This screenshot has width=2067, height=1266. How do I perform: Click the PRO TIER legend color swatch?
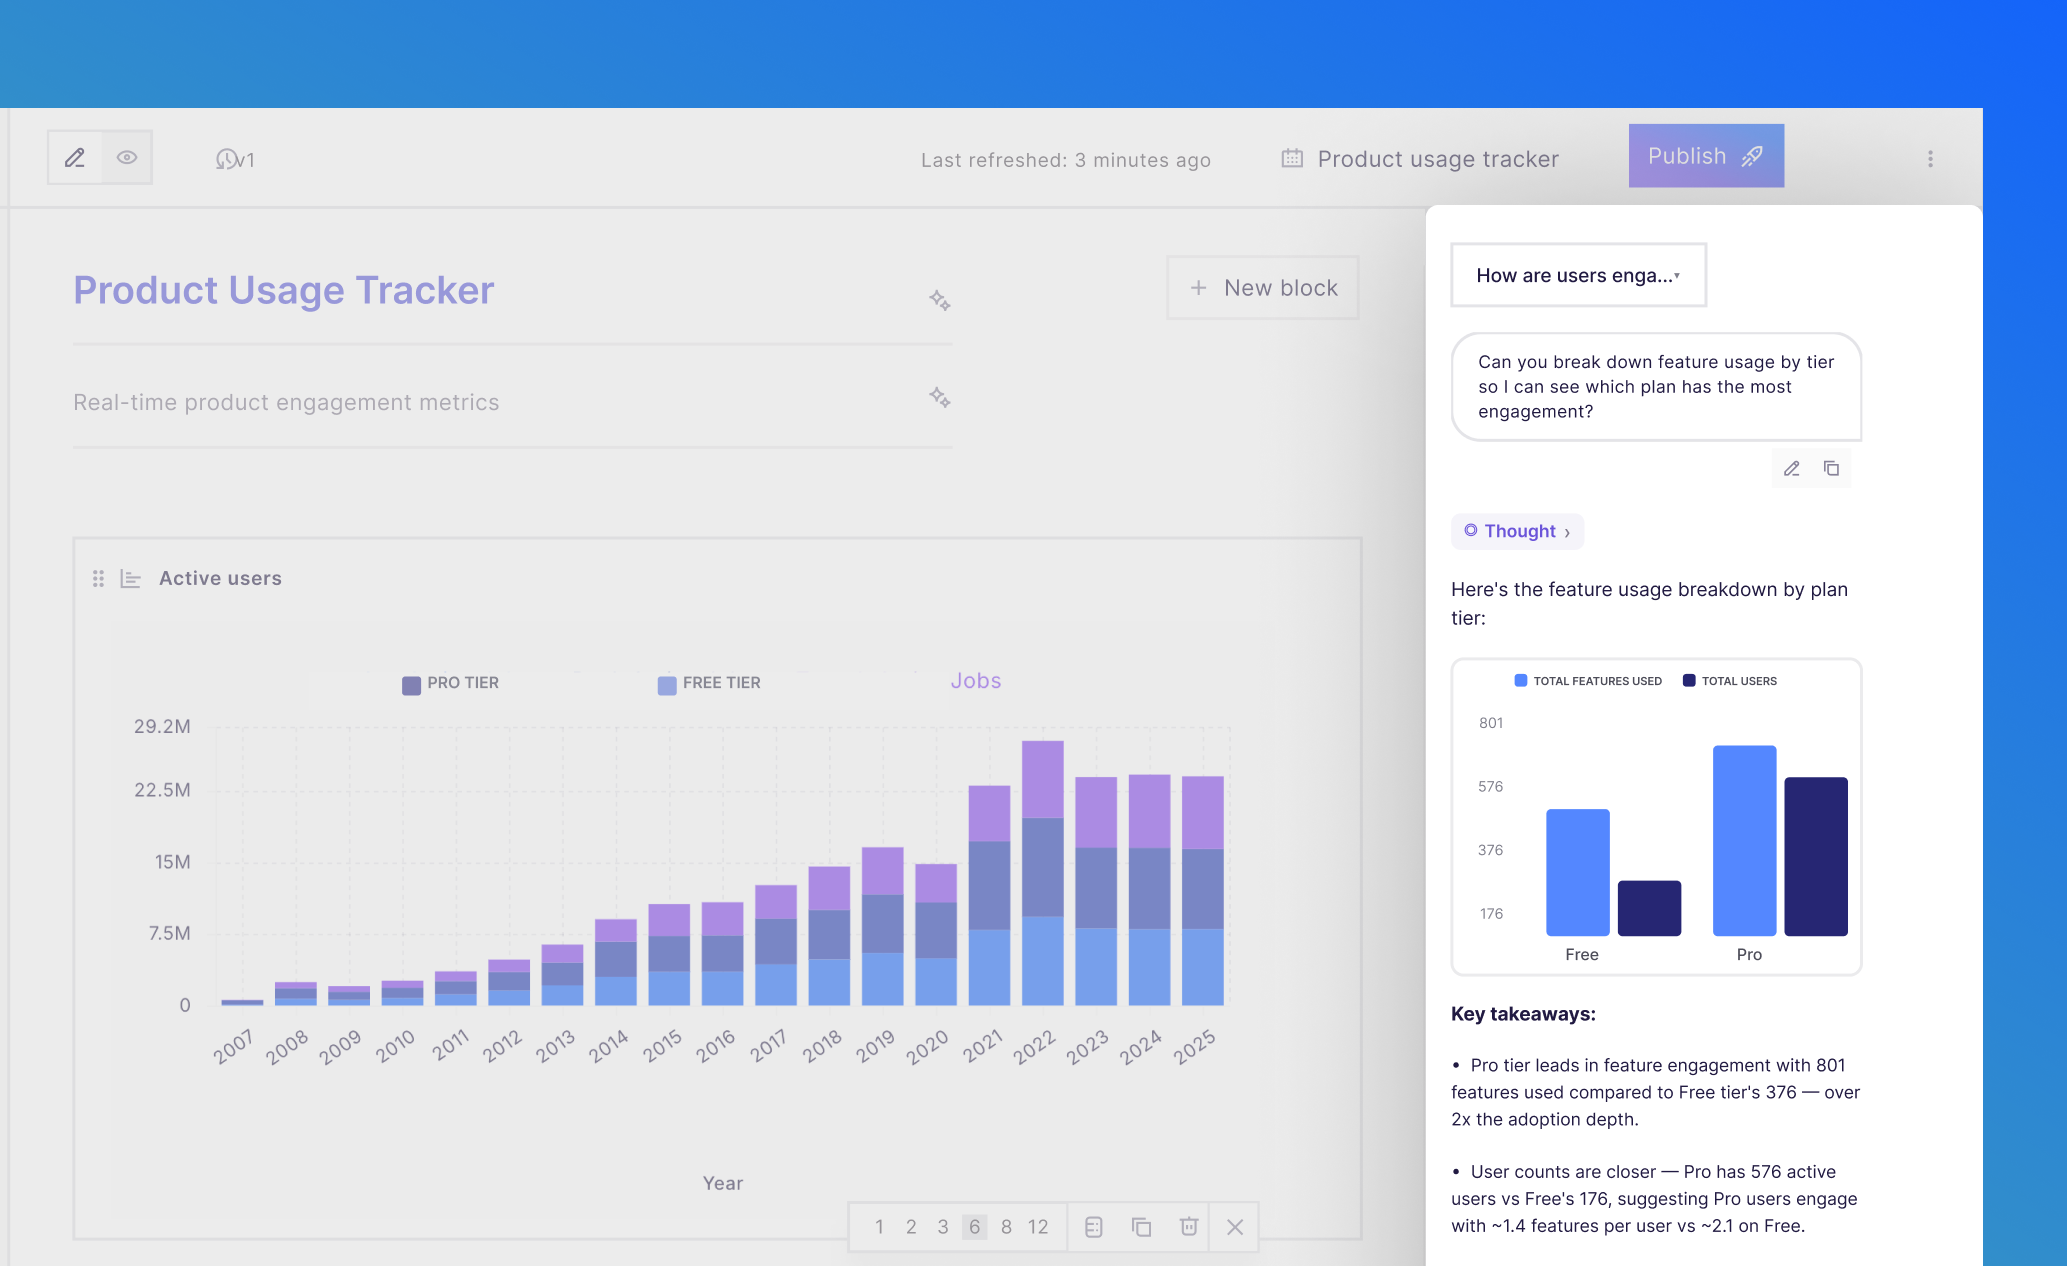410,683
